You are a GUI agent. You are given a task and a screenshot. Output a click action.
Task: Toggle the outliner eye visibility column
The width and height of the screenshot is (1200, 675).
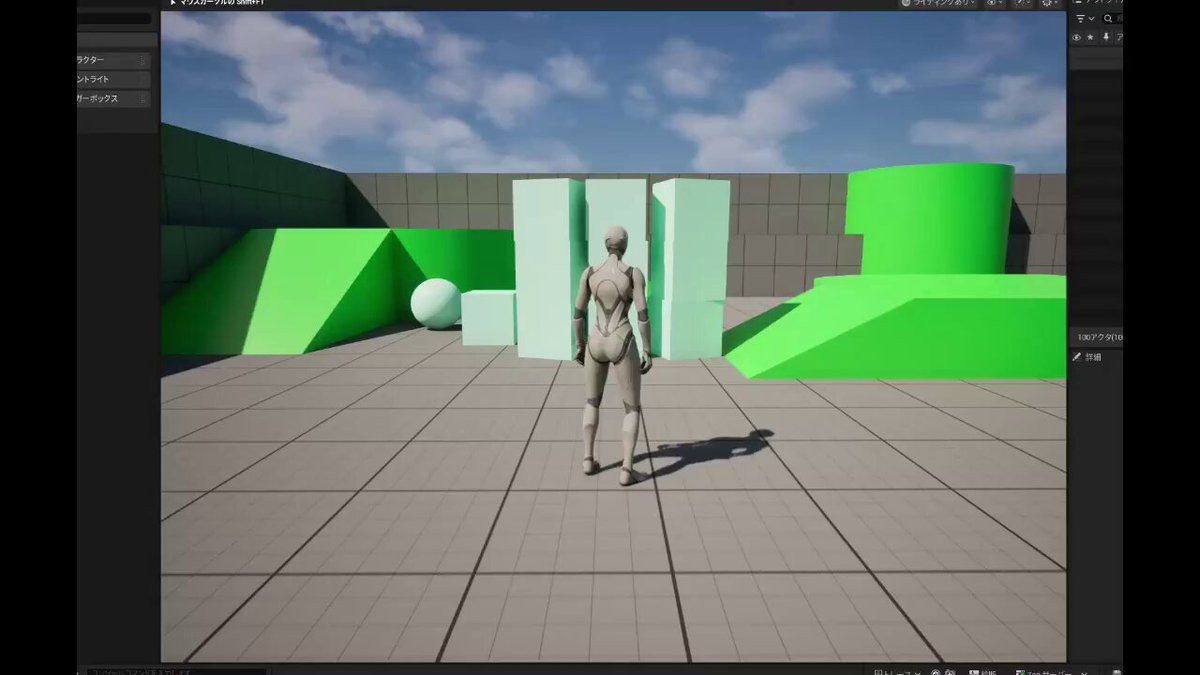click(x=1077, y=37)
